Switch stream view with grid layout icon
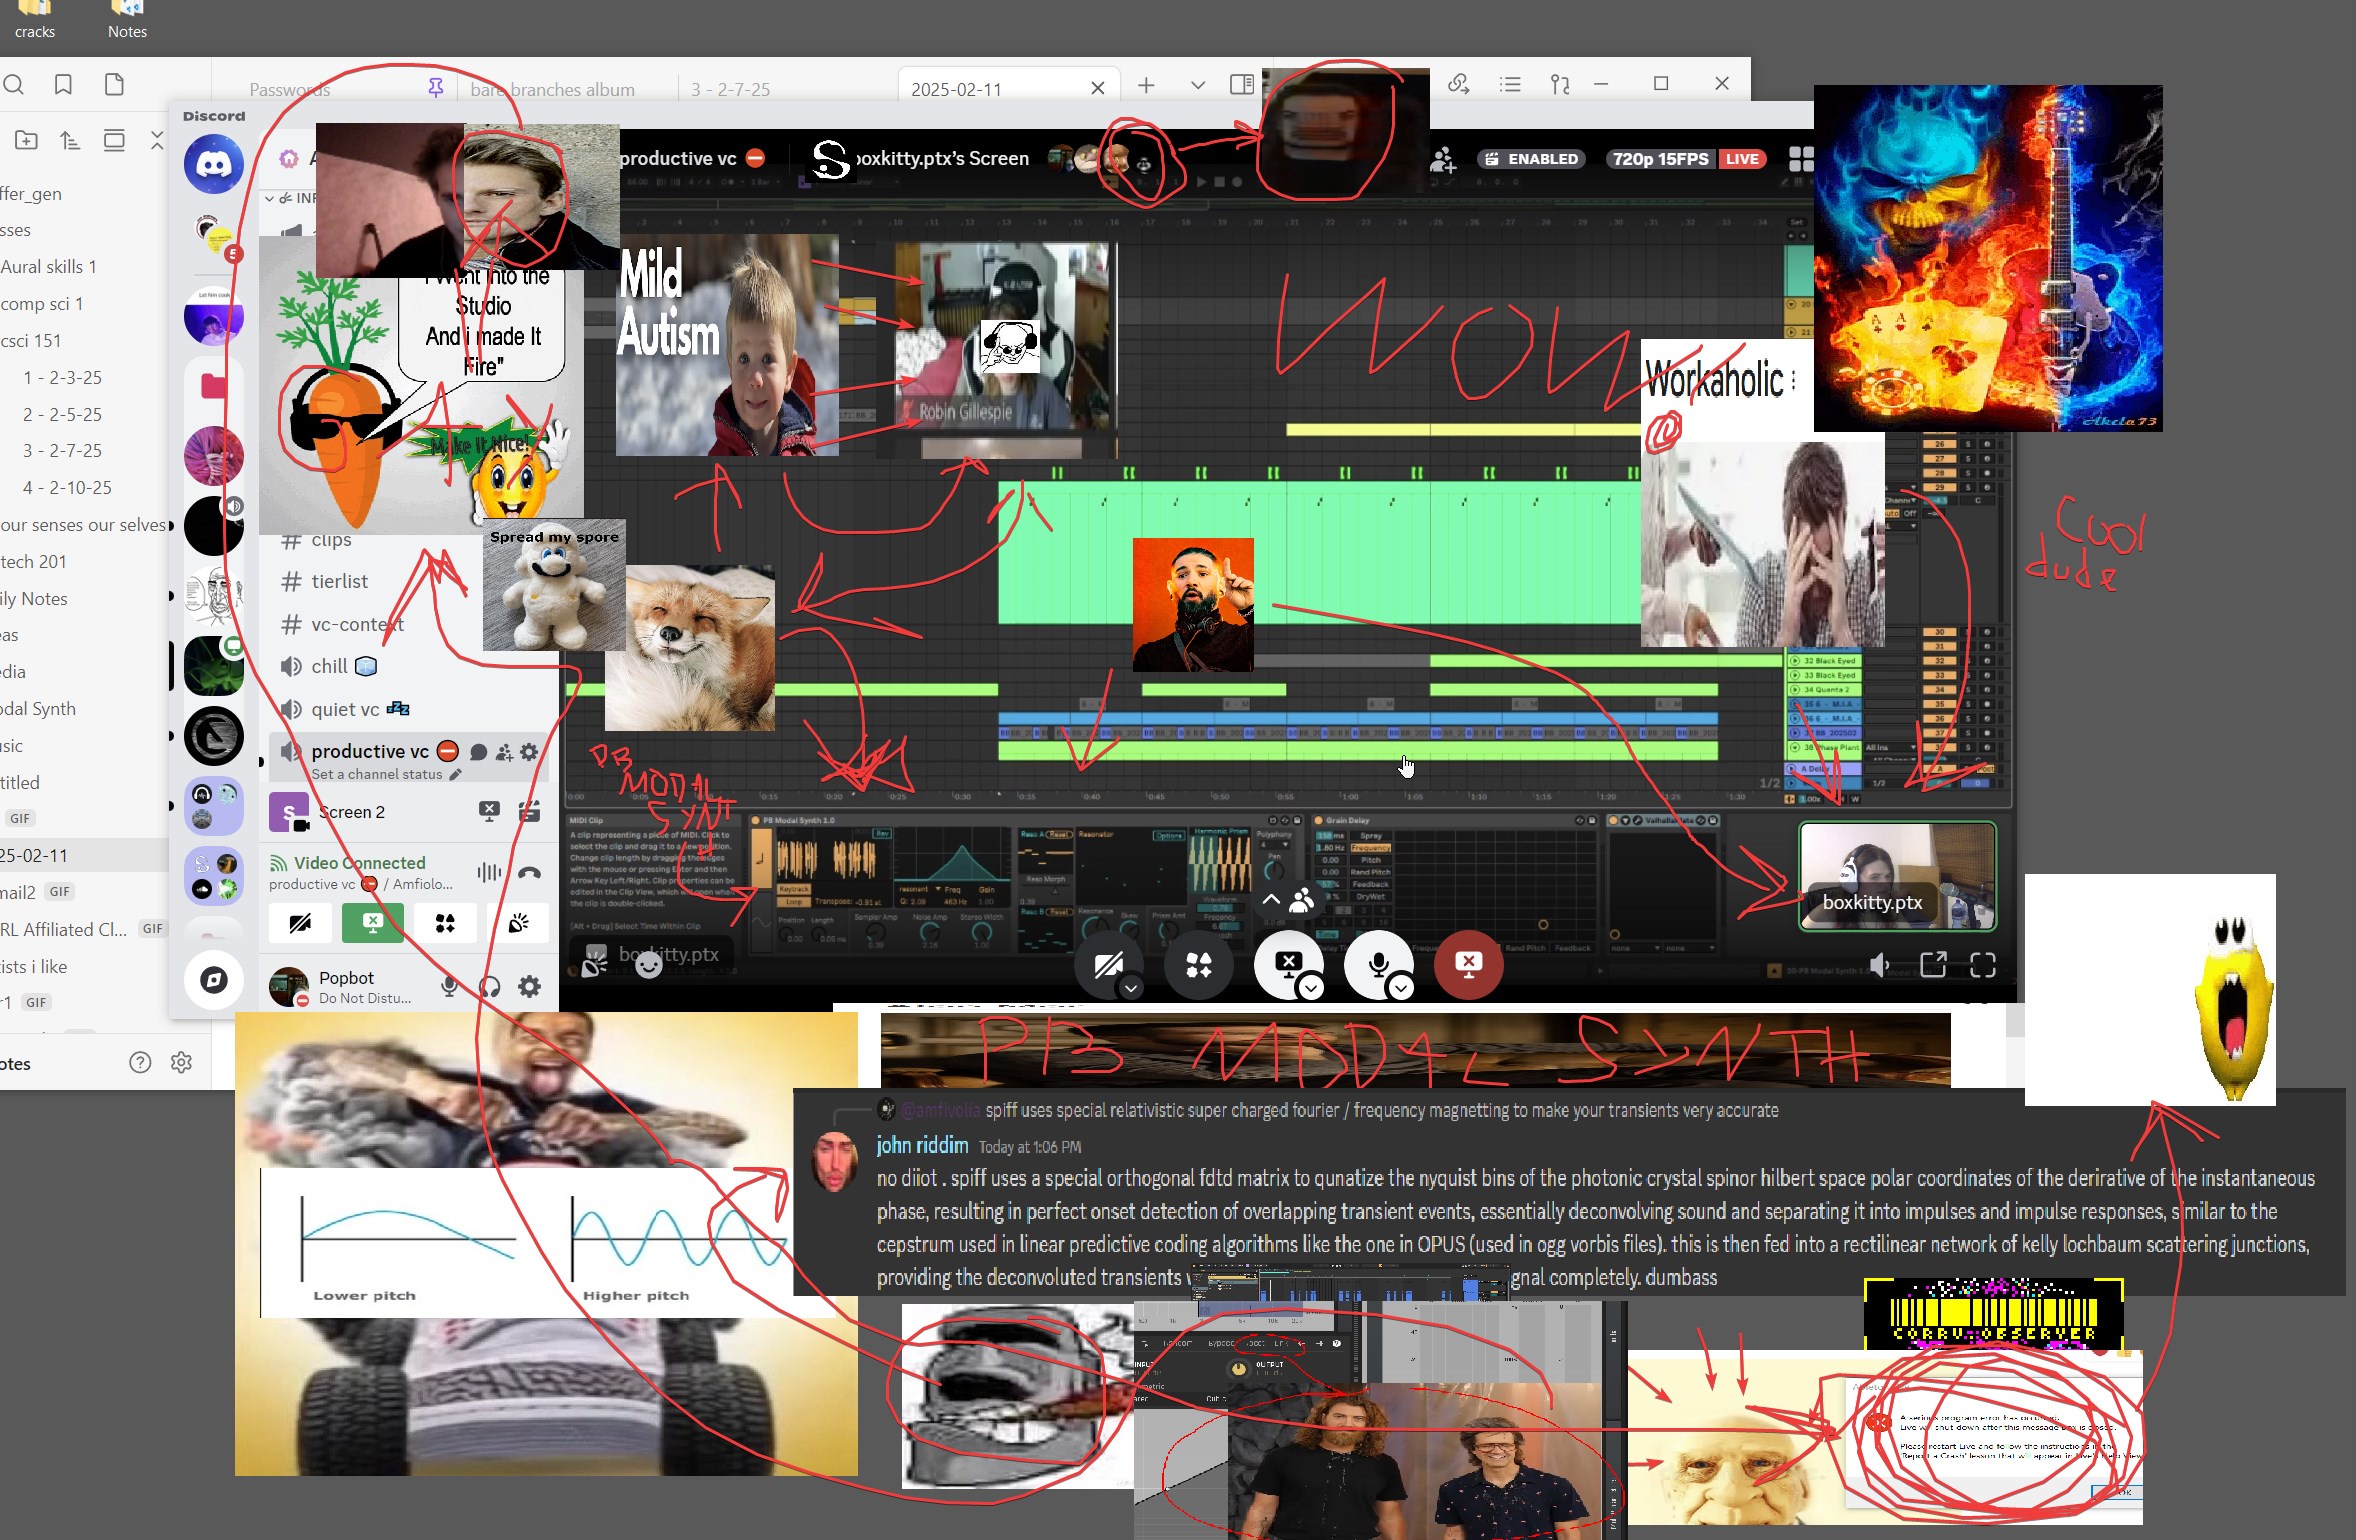This screenshot has width=2356, height=1540. pos(1800,159)
